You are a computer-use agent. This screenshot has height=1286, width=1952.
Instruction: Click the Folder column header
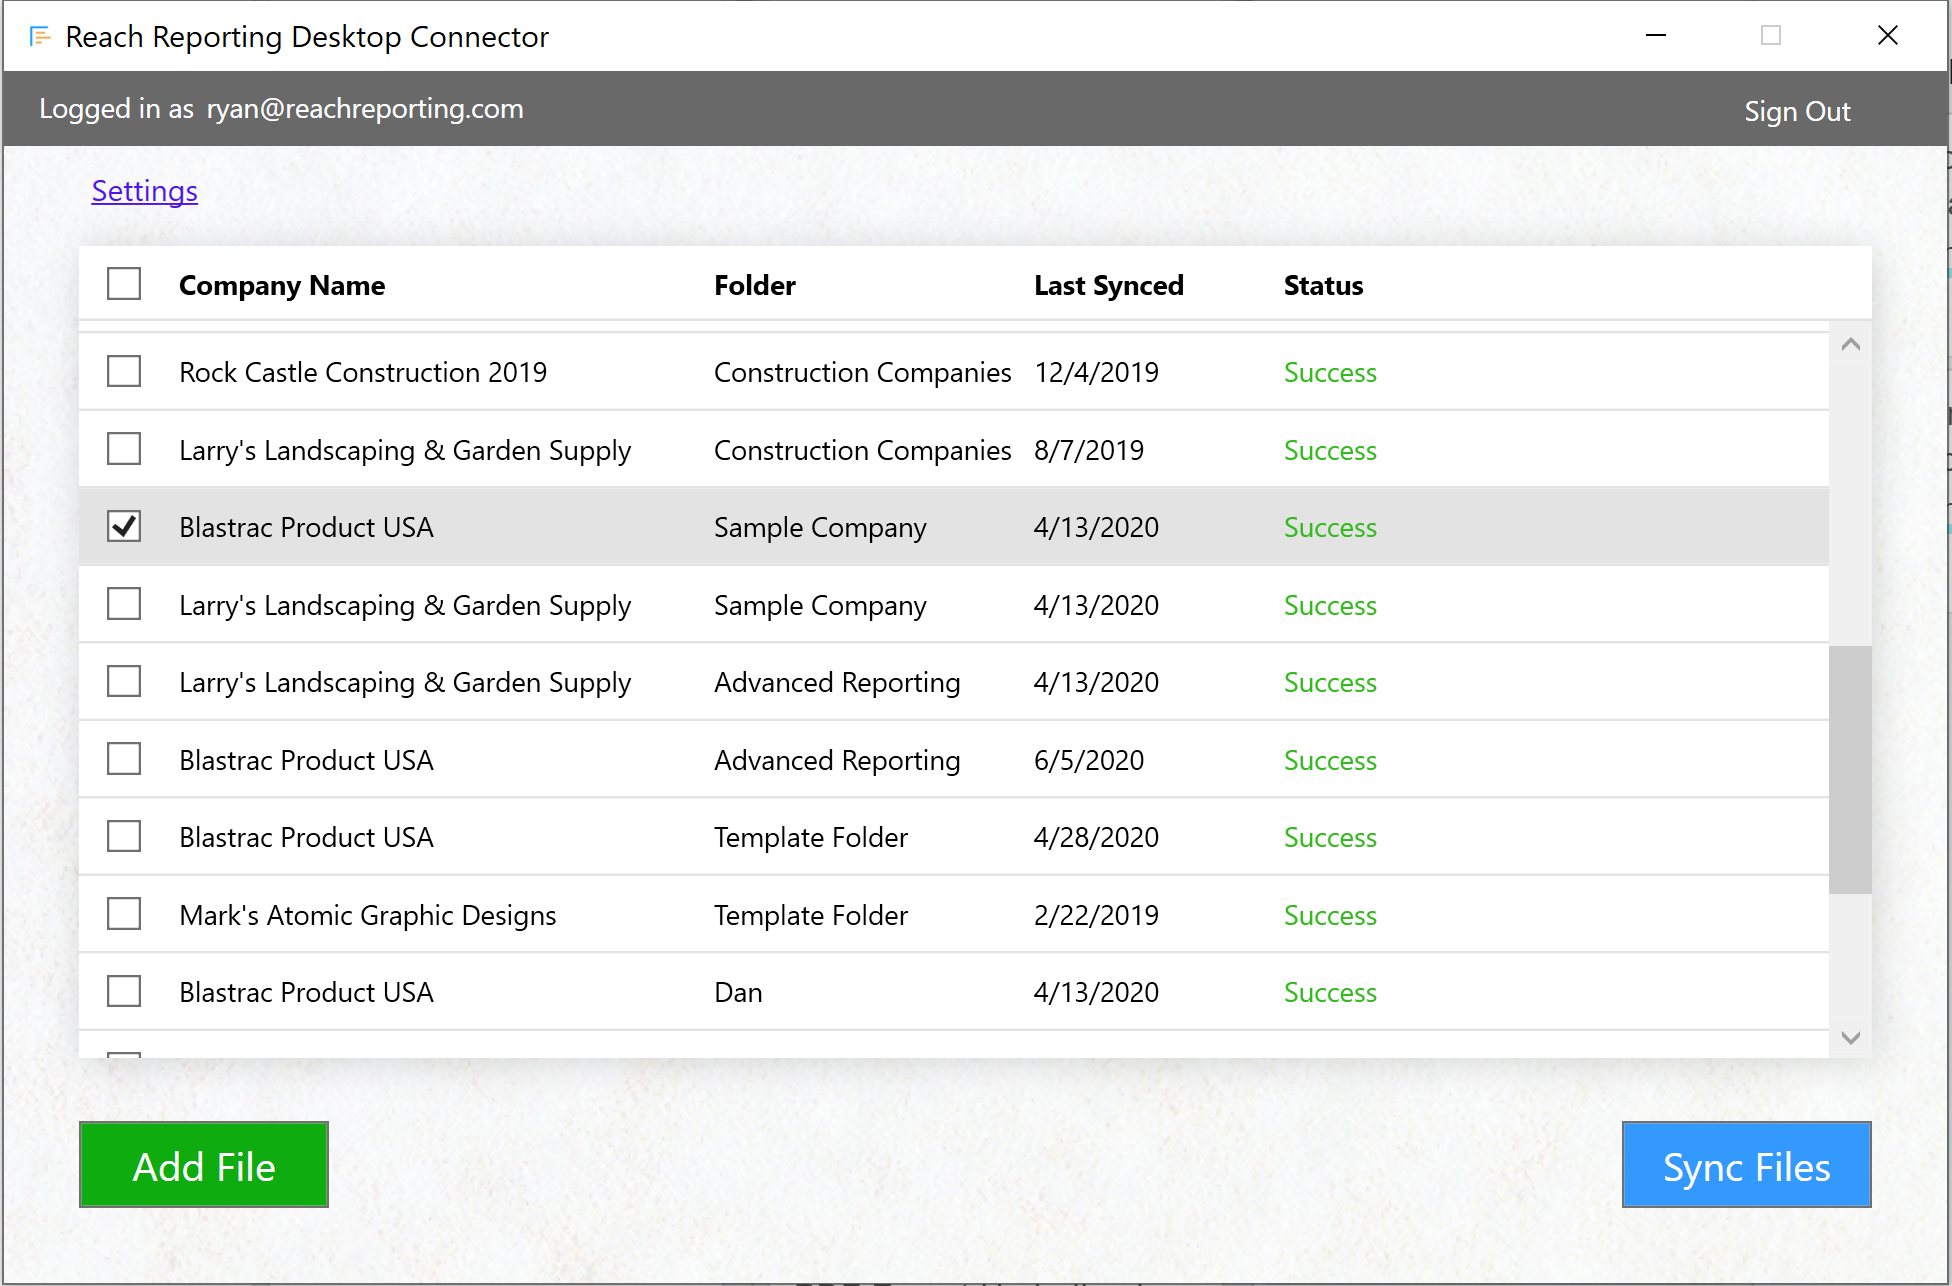[755, 286]
